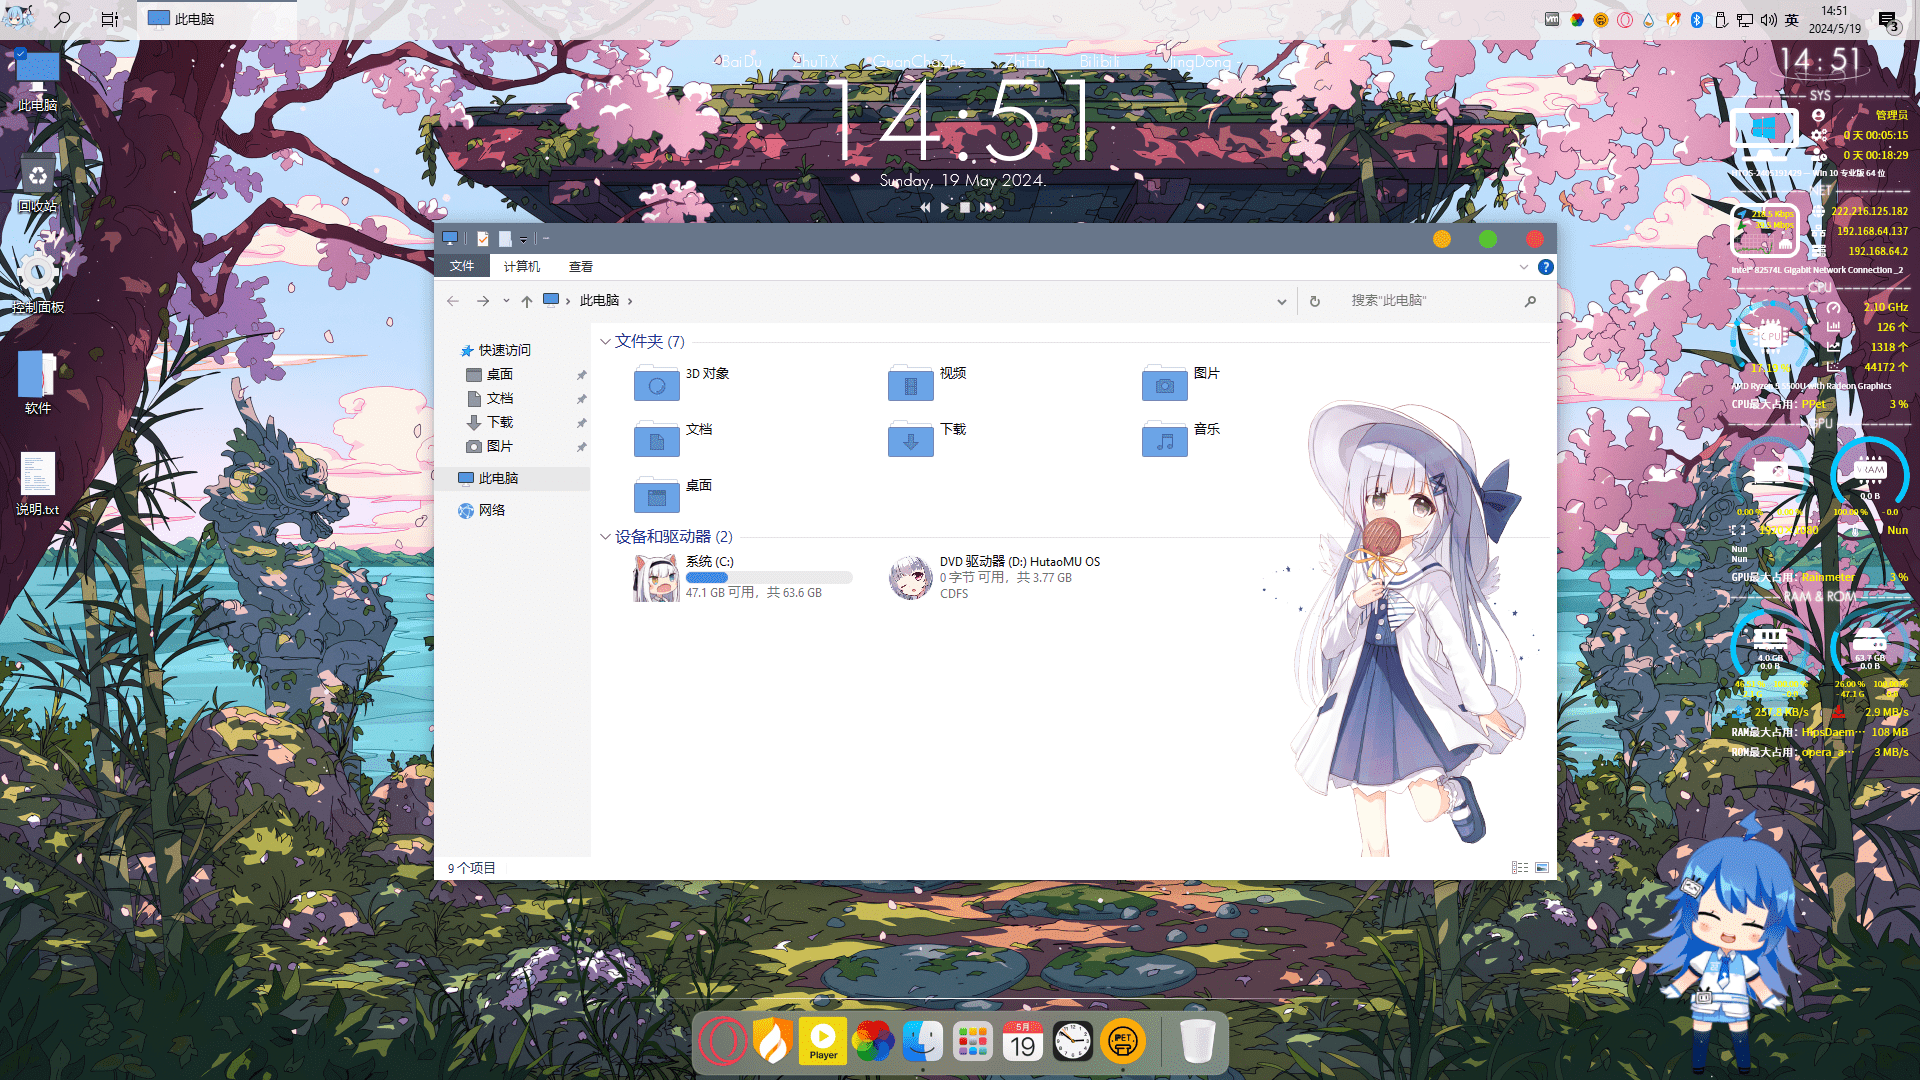The image size is (1920, 1080).
Task: Click the search icon in taskbar
Action: click(62, 19)
